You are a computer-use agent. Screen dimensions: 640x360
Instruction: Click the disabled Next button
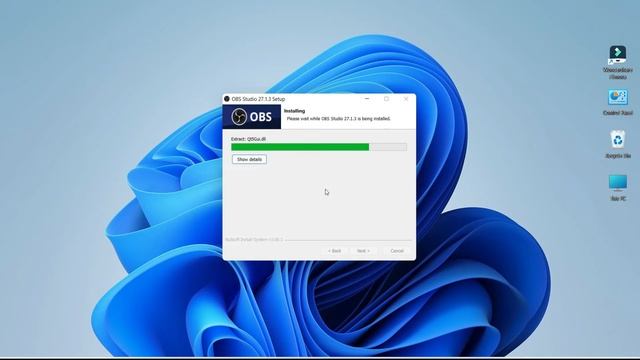pyautogui.click(x=363, y=251)
